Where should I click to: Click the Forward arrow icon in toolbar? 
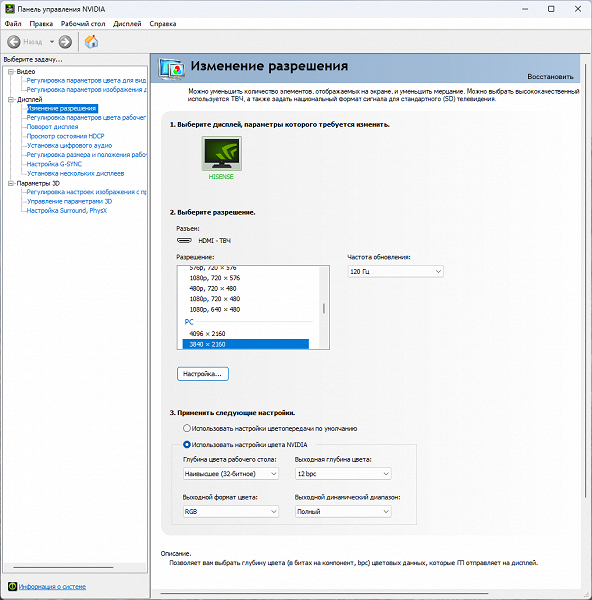[x=65, y=42]
